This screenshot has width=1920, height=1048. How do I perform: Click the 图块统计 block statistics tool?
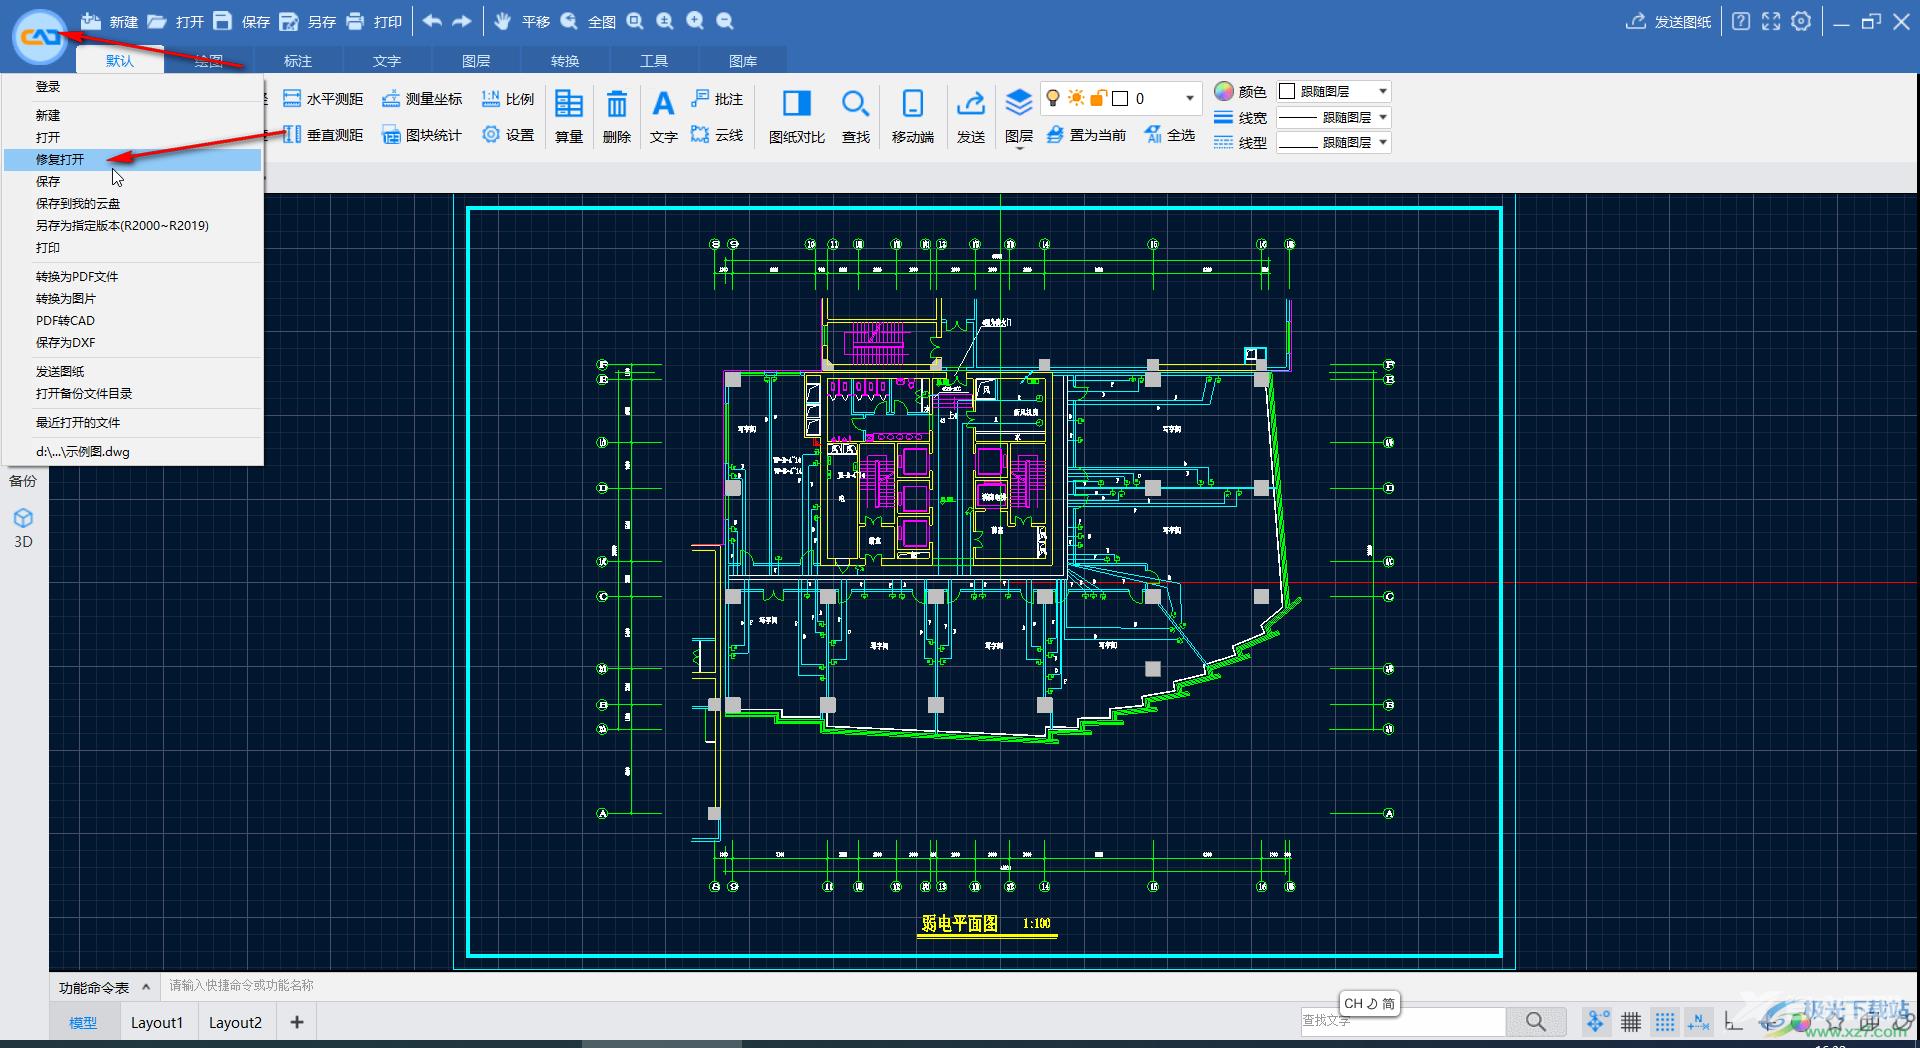[422, 135]
